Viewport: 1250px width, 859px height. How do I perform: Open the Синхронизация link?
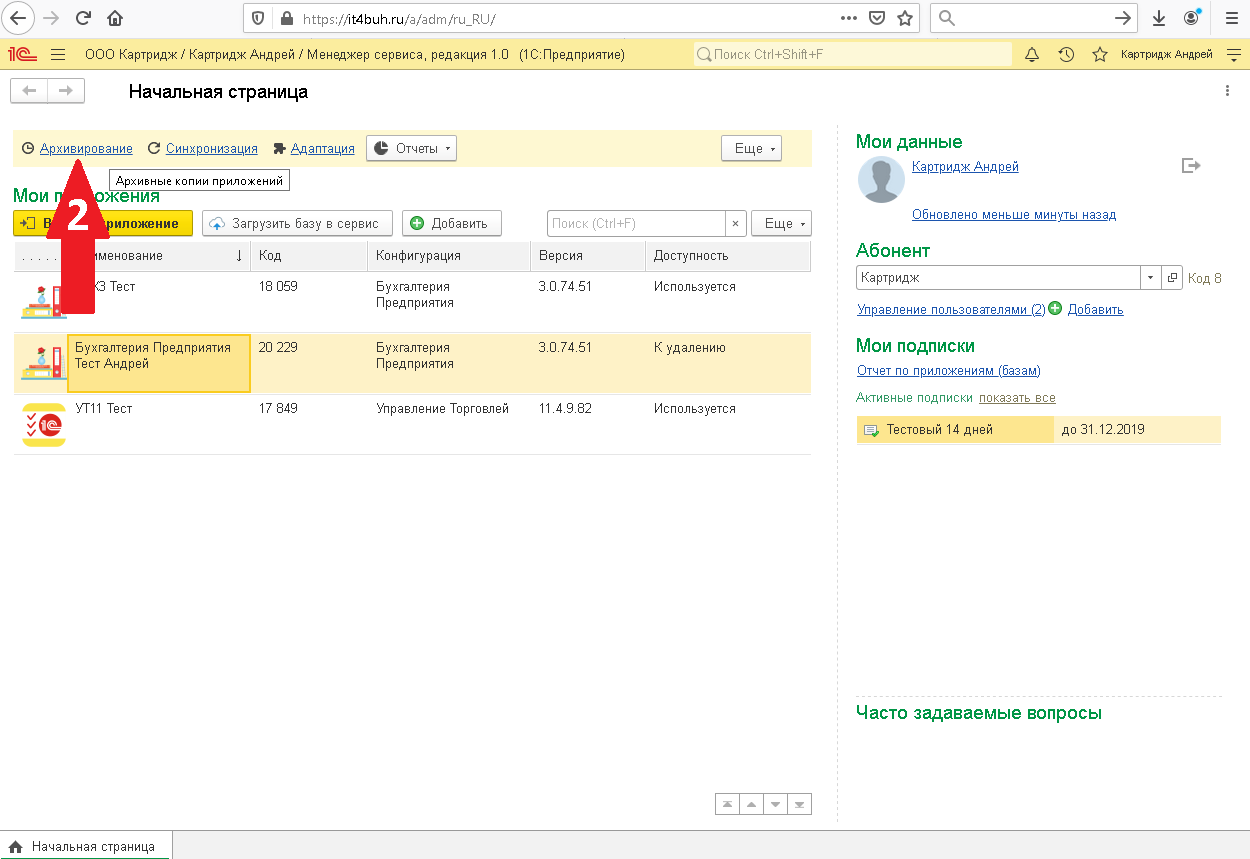point(211,148)
